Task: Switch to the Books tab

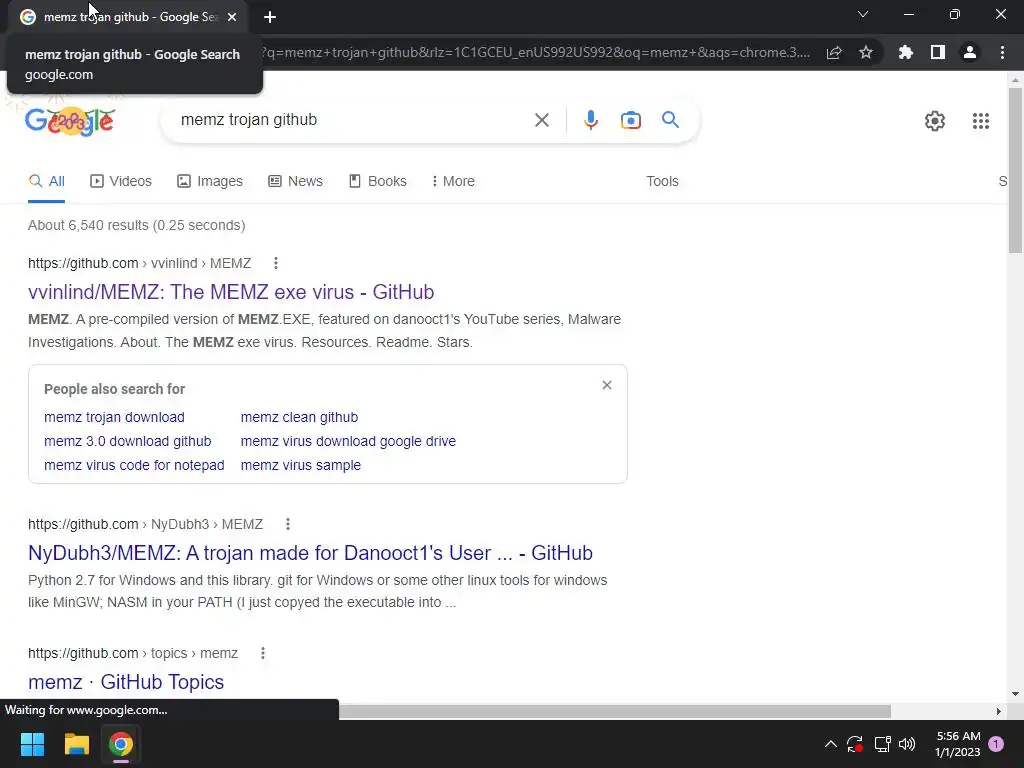Action: tap(377, 182)
